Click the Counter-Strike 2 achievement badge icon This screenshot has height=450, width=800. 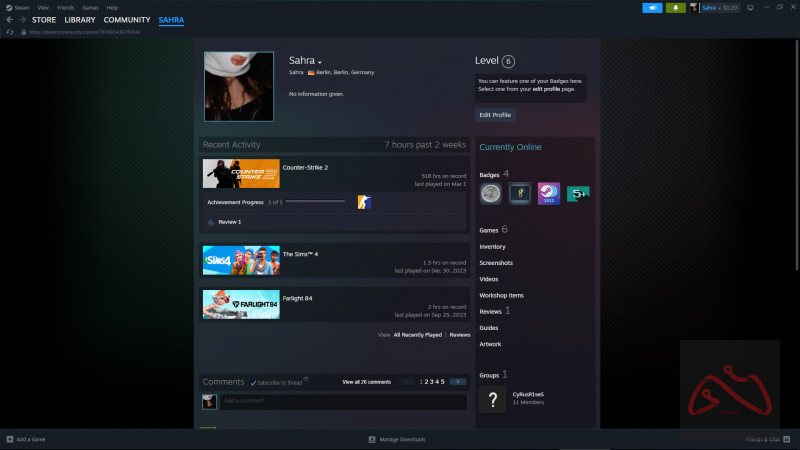pos(364,203)
